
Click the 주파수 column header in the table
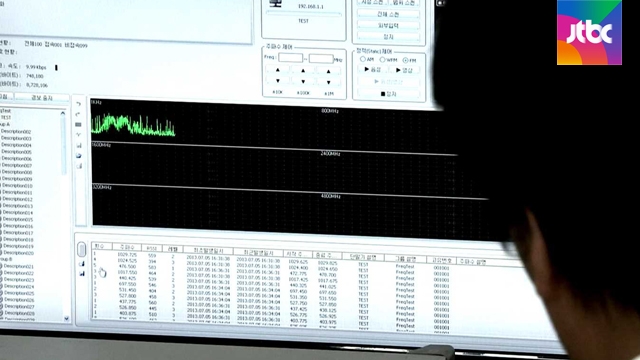[127, 247]
